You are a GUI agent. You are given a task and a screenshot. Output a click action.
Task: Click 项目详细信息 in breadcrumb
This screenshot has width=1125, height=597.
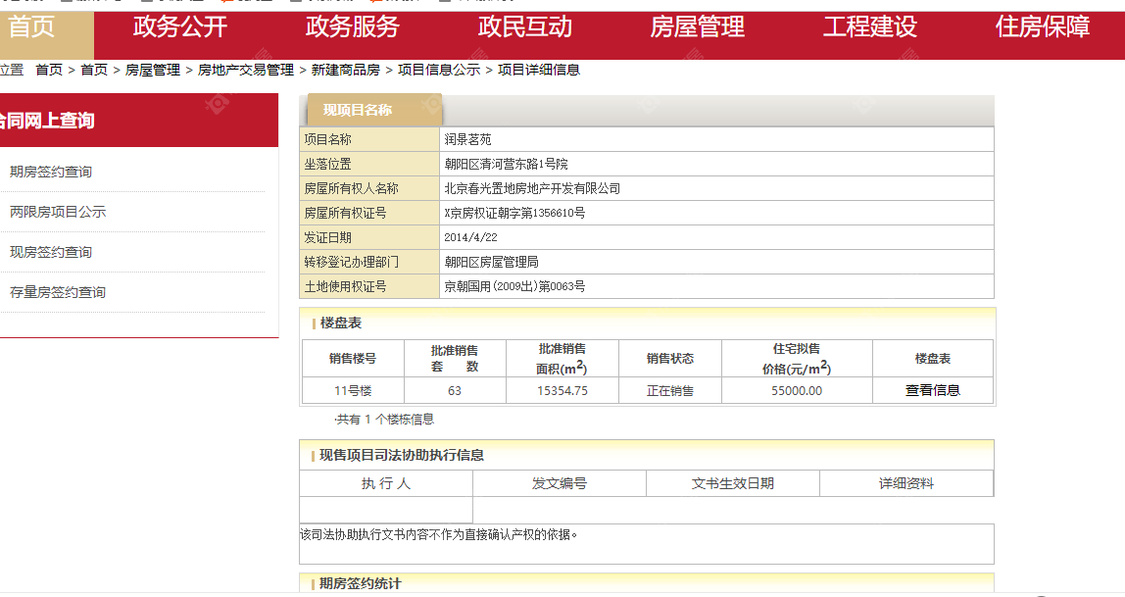pyautogui.click(x=539, y=70)
